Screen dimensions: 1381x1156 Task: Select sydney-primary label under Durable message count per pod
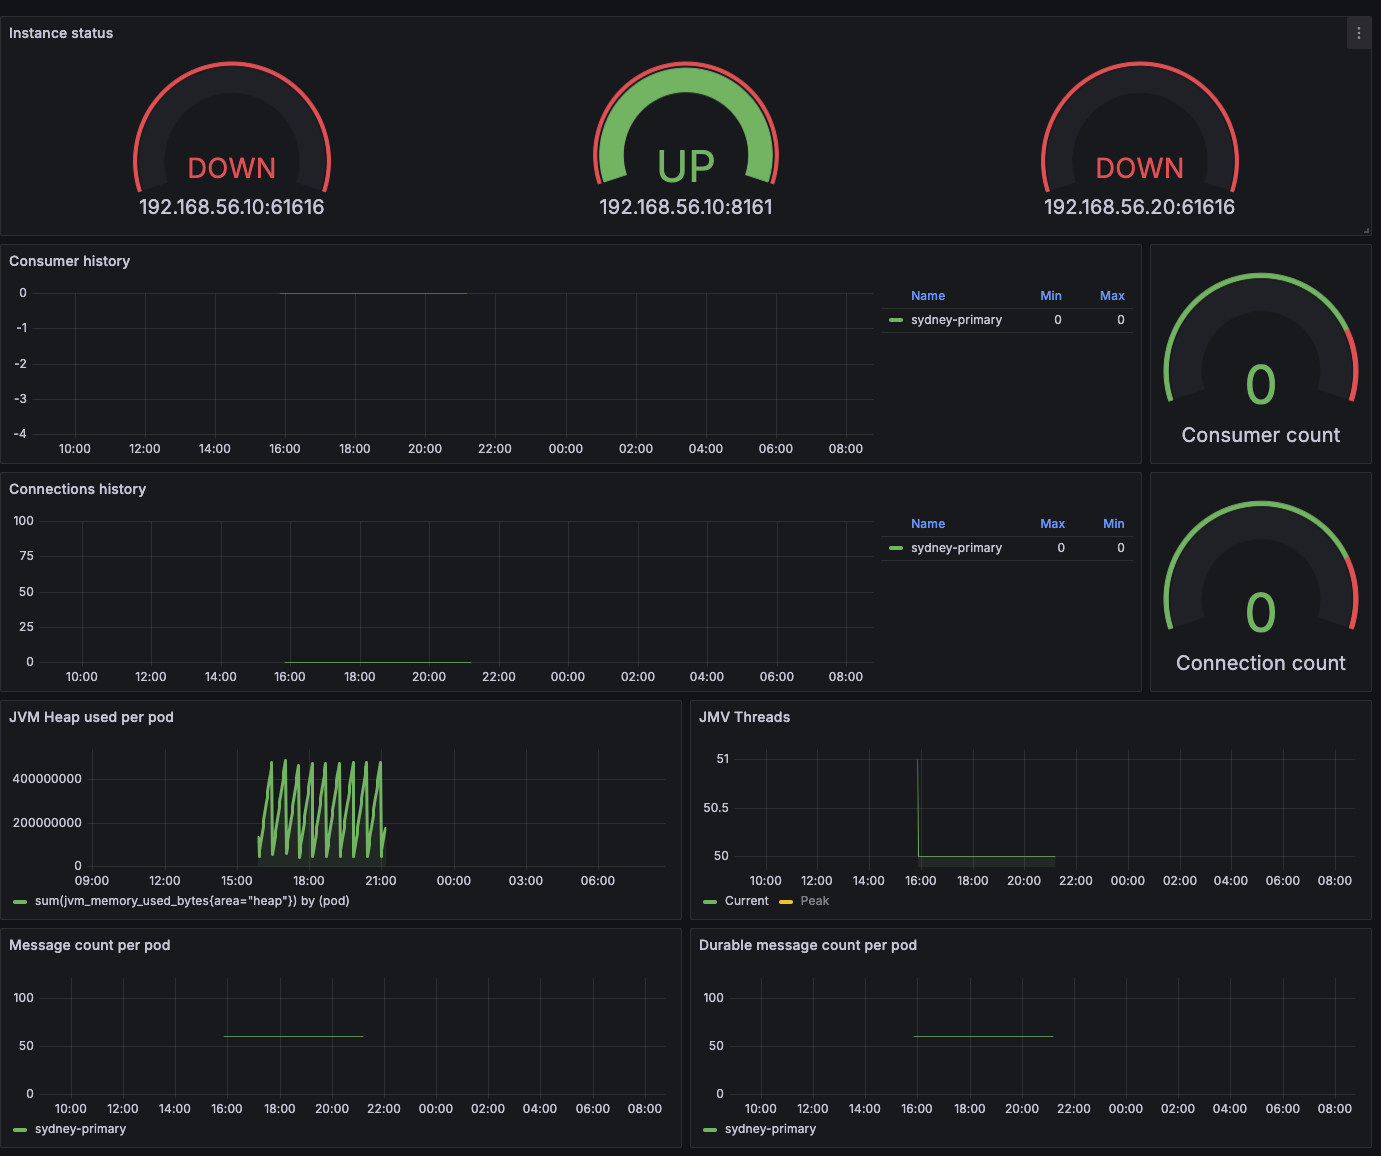pos(770,1129)
